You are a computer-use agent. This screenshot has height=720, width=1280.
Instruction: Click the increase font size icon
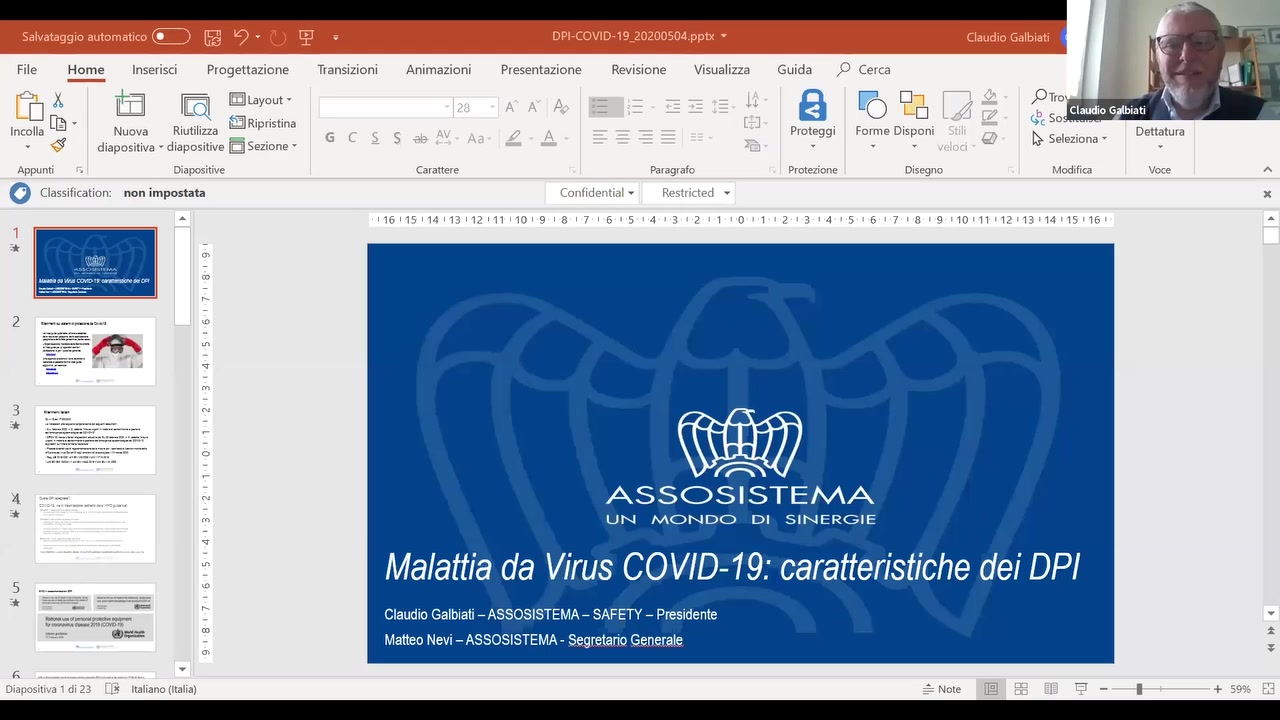pyautogui.click(x=511, y=107)
